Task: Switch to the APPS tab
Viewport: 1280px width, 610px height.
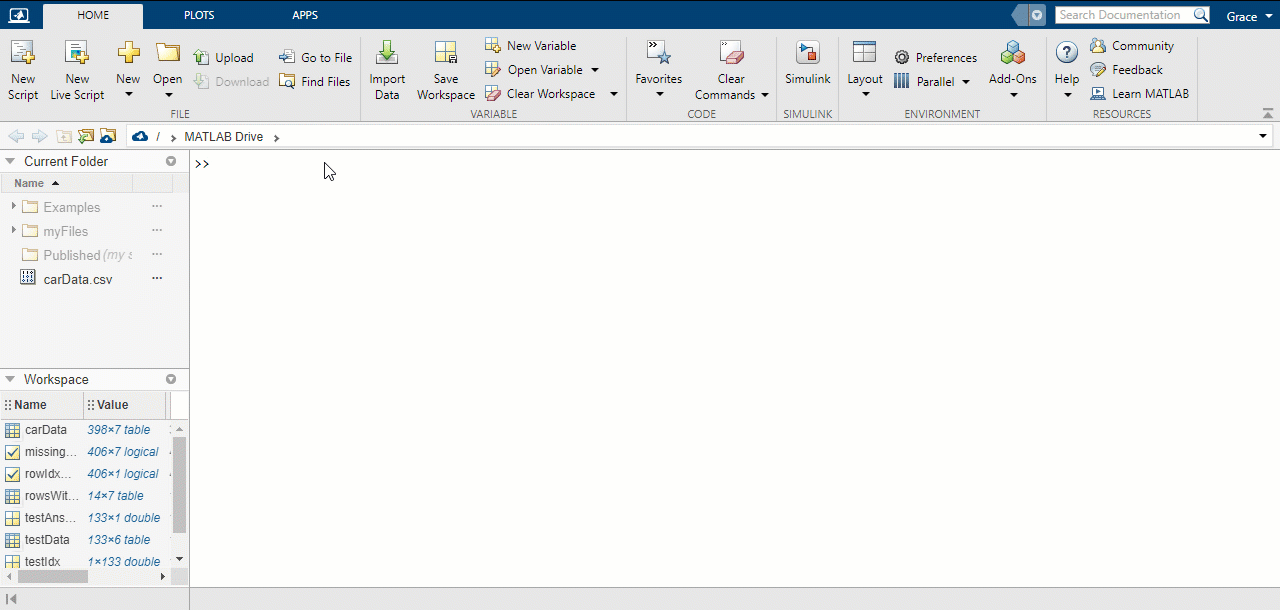Action: pyautogui.click(x=305, y=15)
